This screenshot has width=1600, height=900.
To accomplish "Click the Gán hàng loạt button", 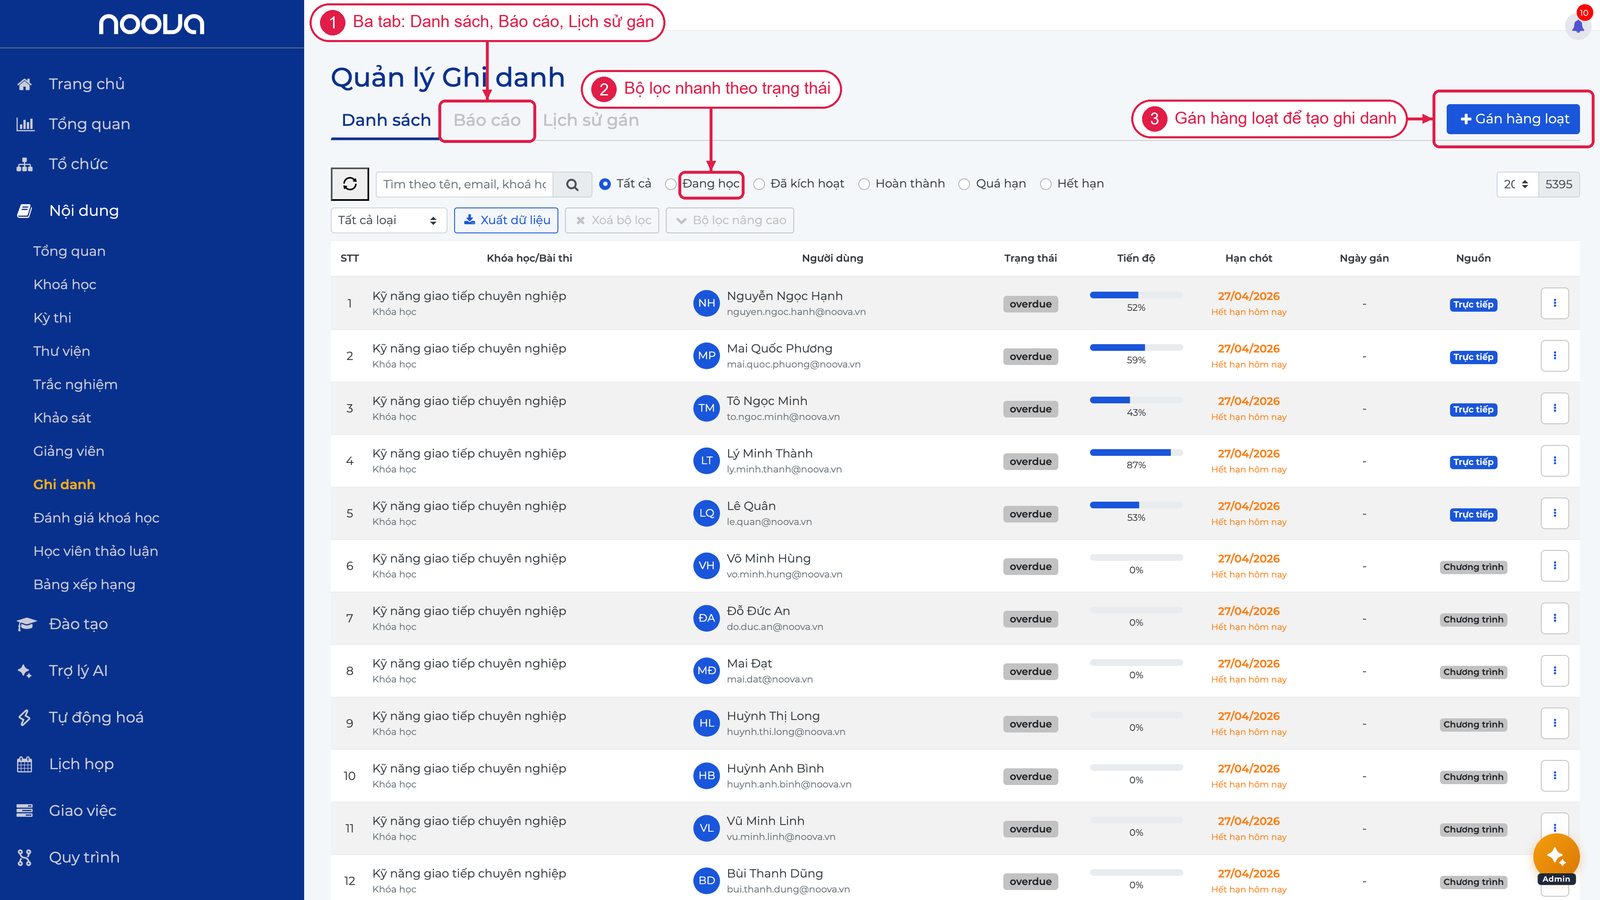I will 1513,119.
